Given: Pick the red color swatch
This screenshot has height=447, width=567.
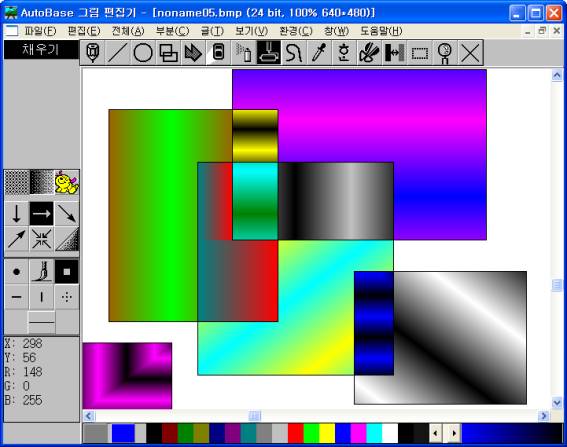Looking at the screenshot, I should (296, 433).
